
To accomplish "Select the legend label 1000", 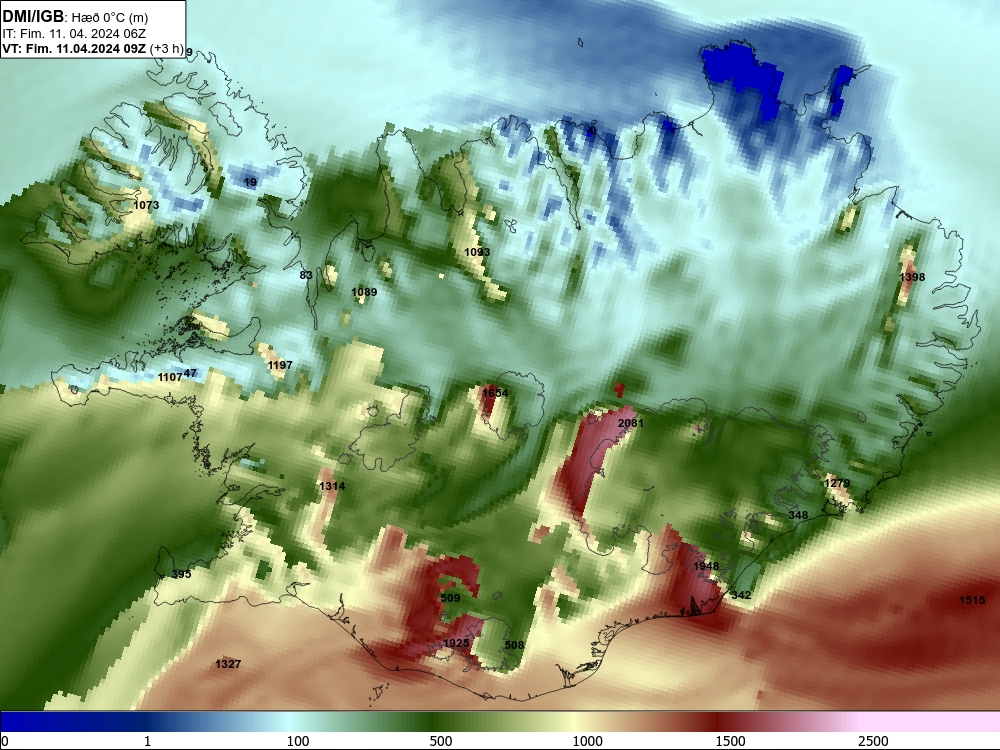I will click(x=587, y=741).
